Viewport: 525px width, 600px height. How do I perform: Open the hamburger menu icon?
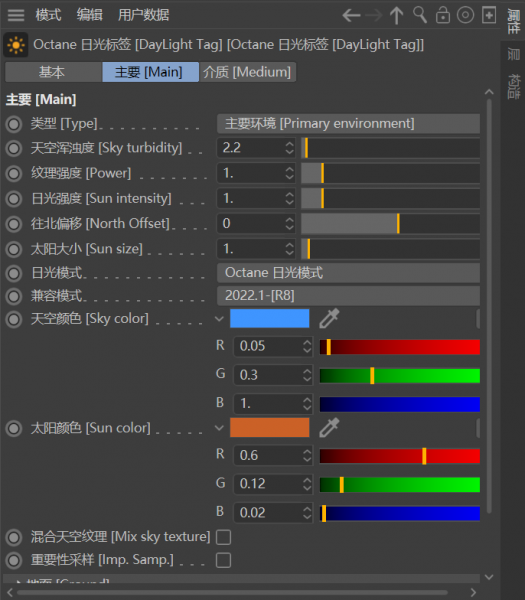click(x=16, y=15)
